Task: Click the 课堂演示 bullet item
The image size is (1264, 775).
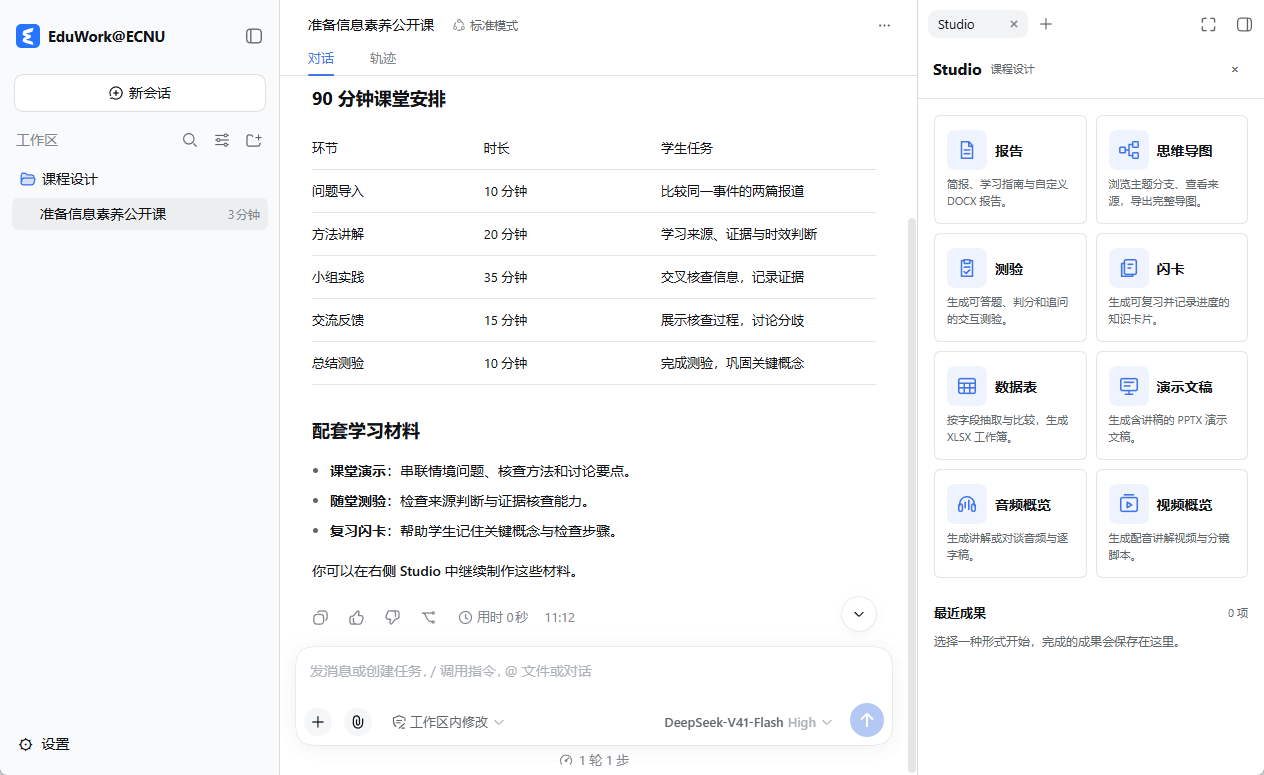Action: coord(482,471)
